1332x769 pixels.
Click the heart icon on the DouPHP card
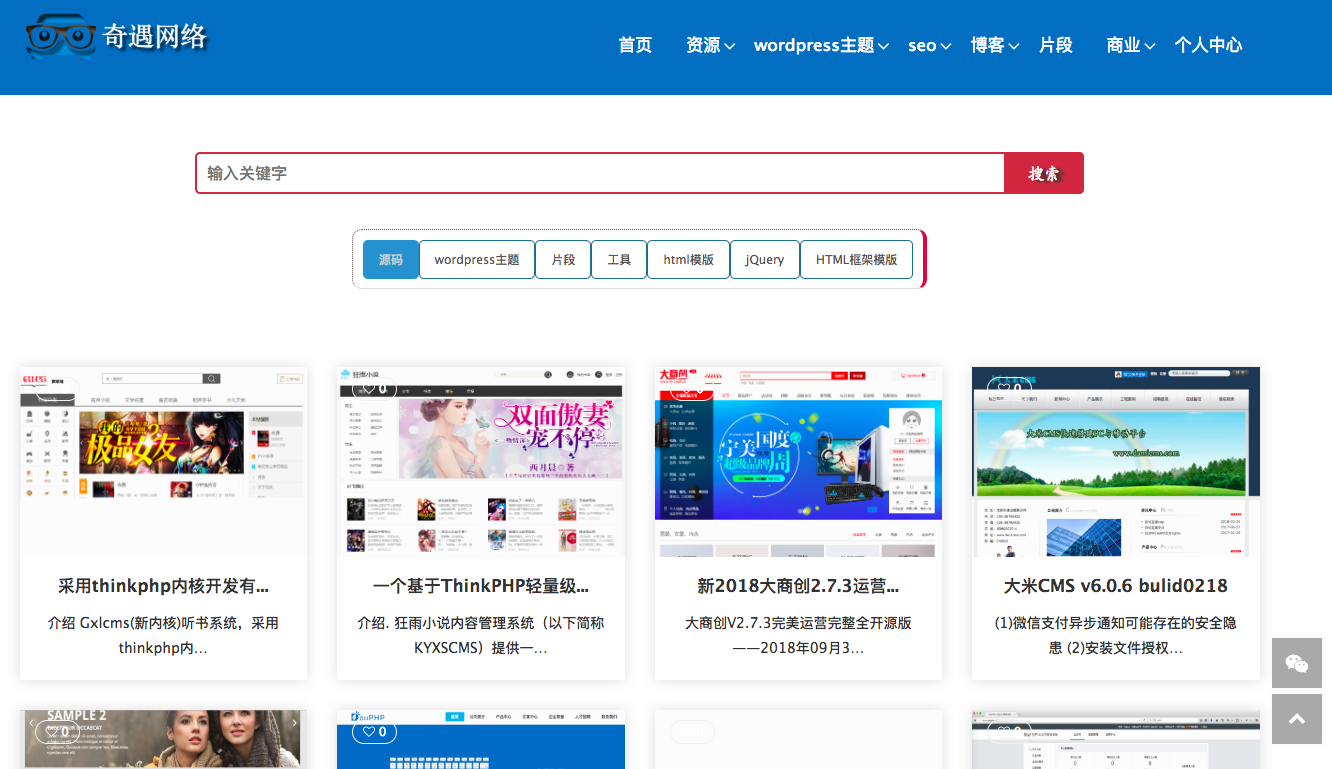[x=369, y=731]
